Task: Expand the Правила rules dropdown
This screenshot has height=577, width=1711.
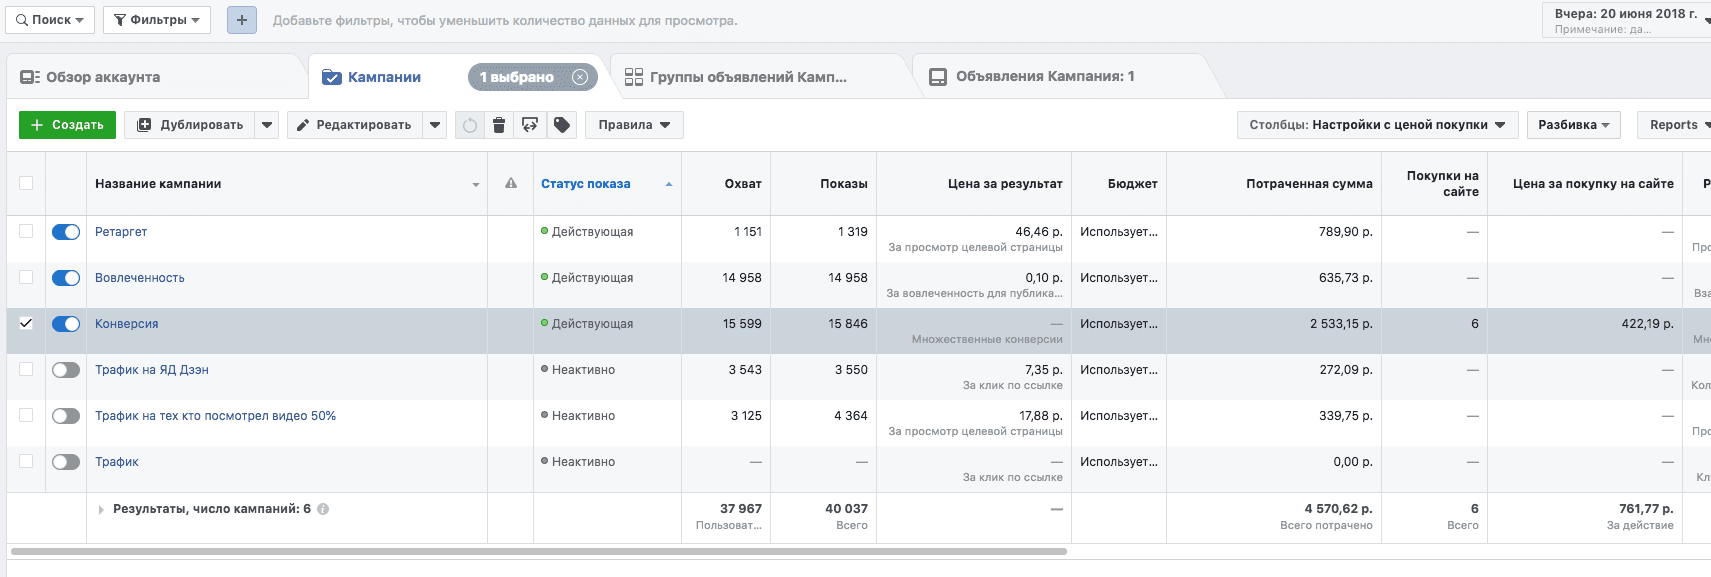Action: click(634, 125)
